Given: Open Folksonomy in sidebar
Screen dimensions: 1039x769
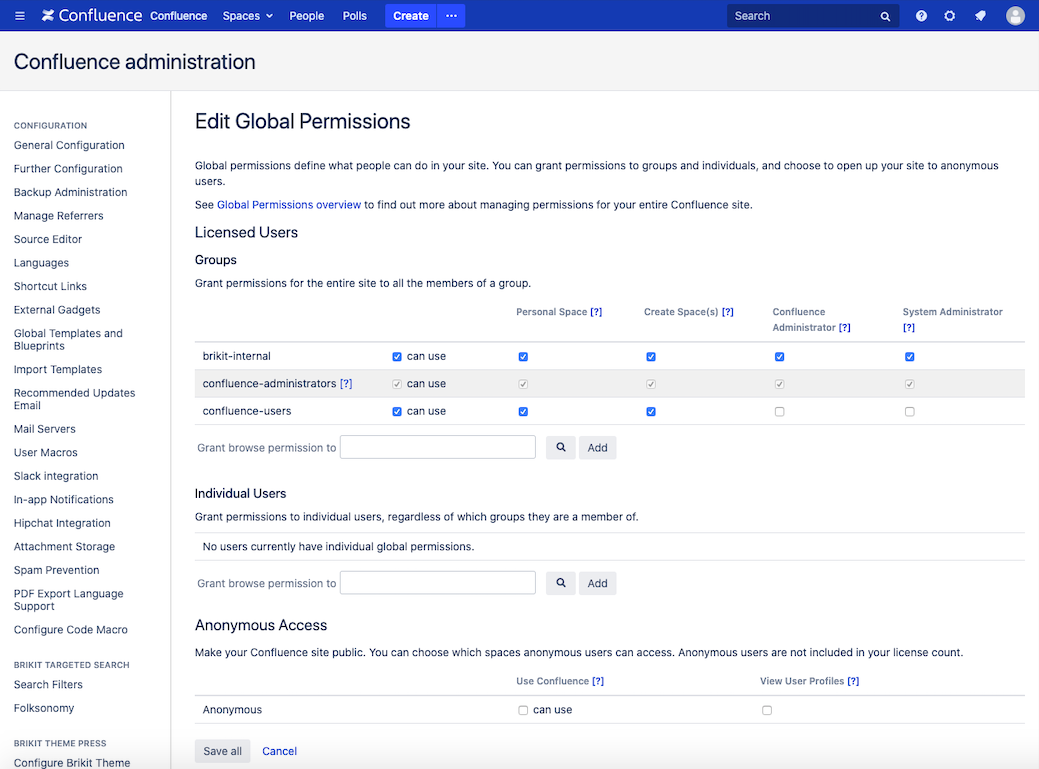Looking at the screenshot, I should (x=44, y=708).
